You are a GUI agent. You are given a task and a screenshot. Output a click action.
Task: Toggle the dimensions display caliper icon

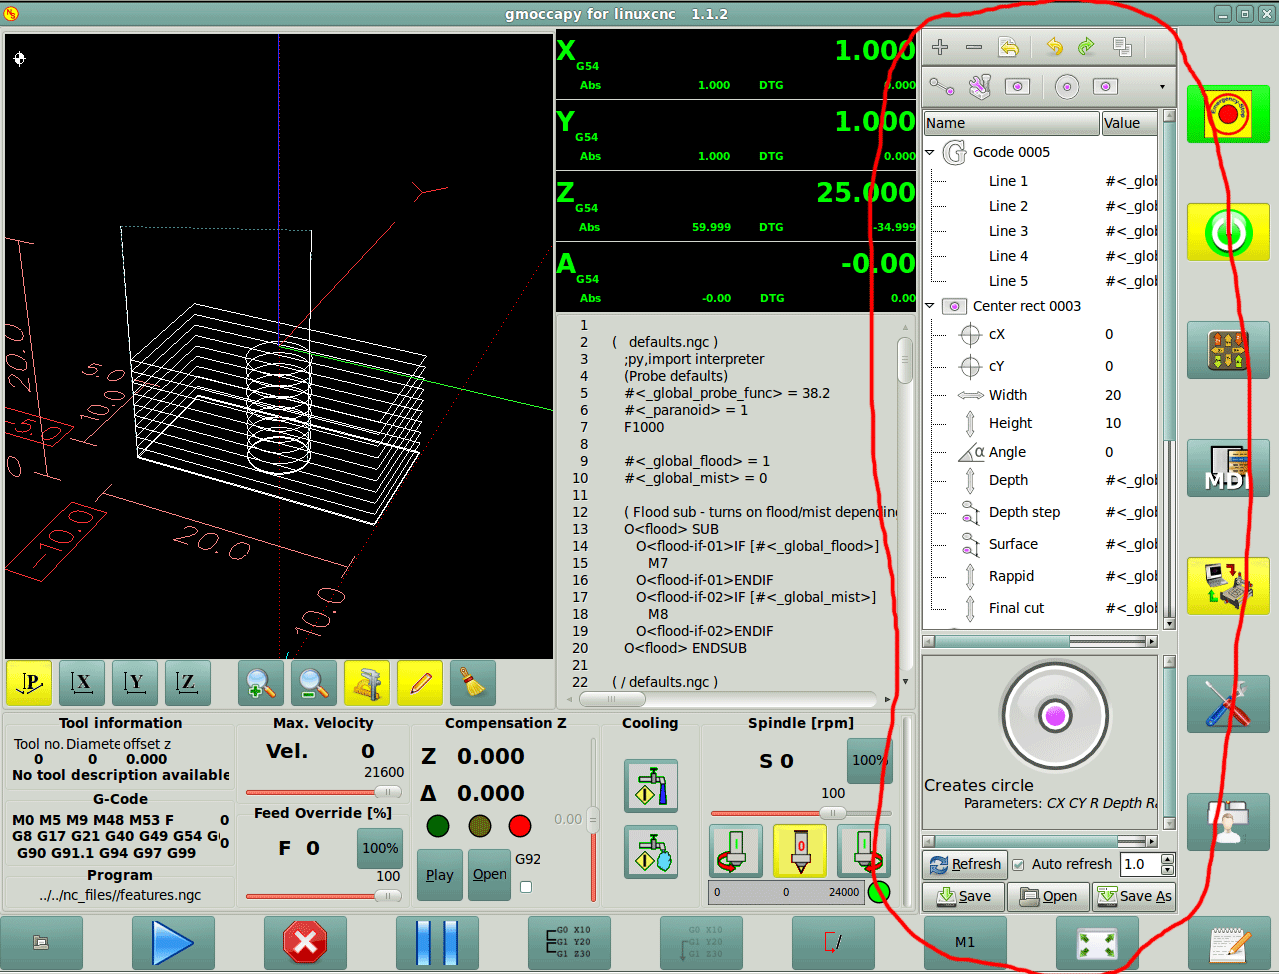(x=366, y=684)
